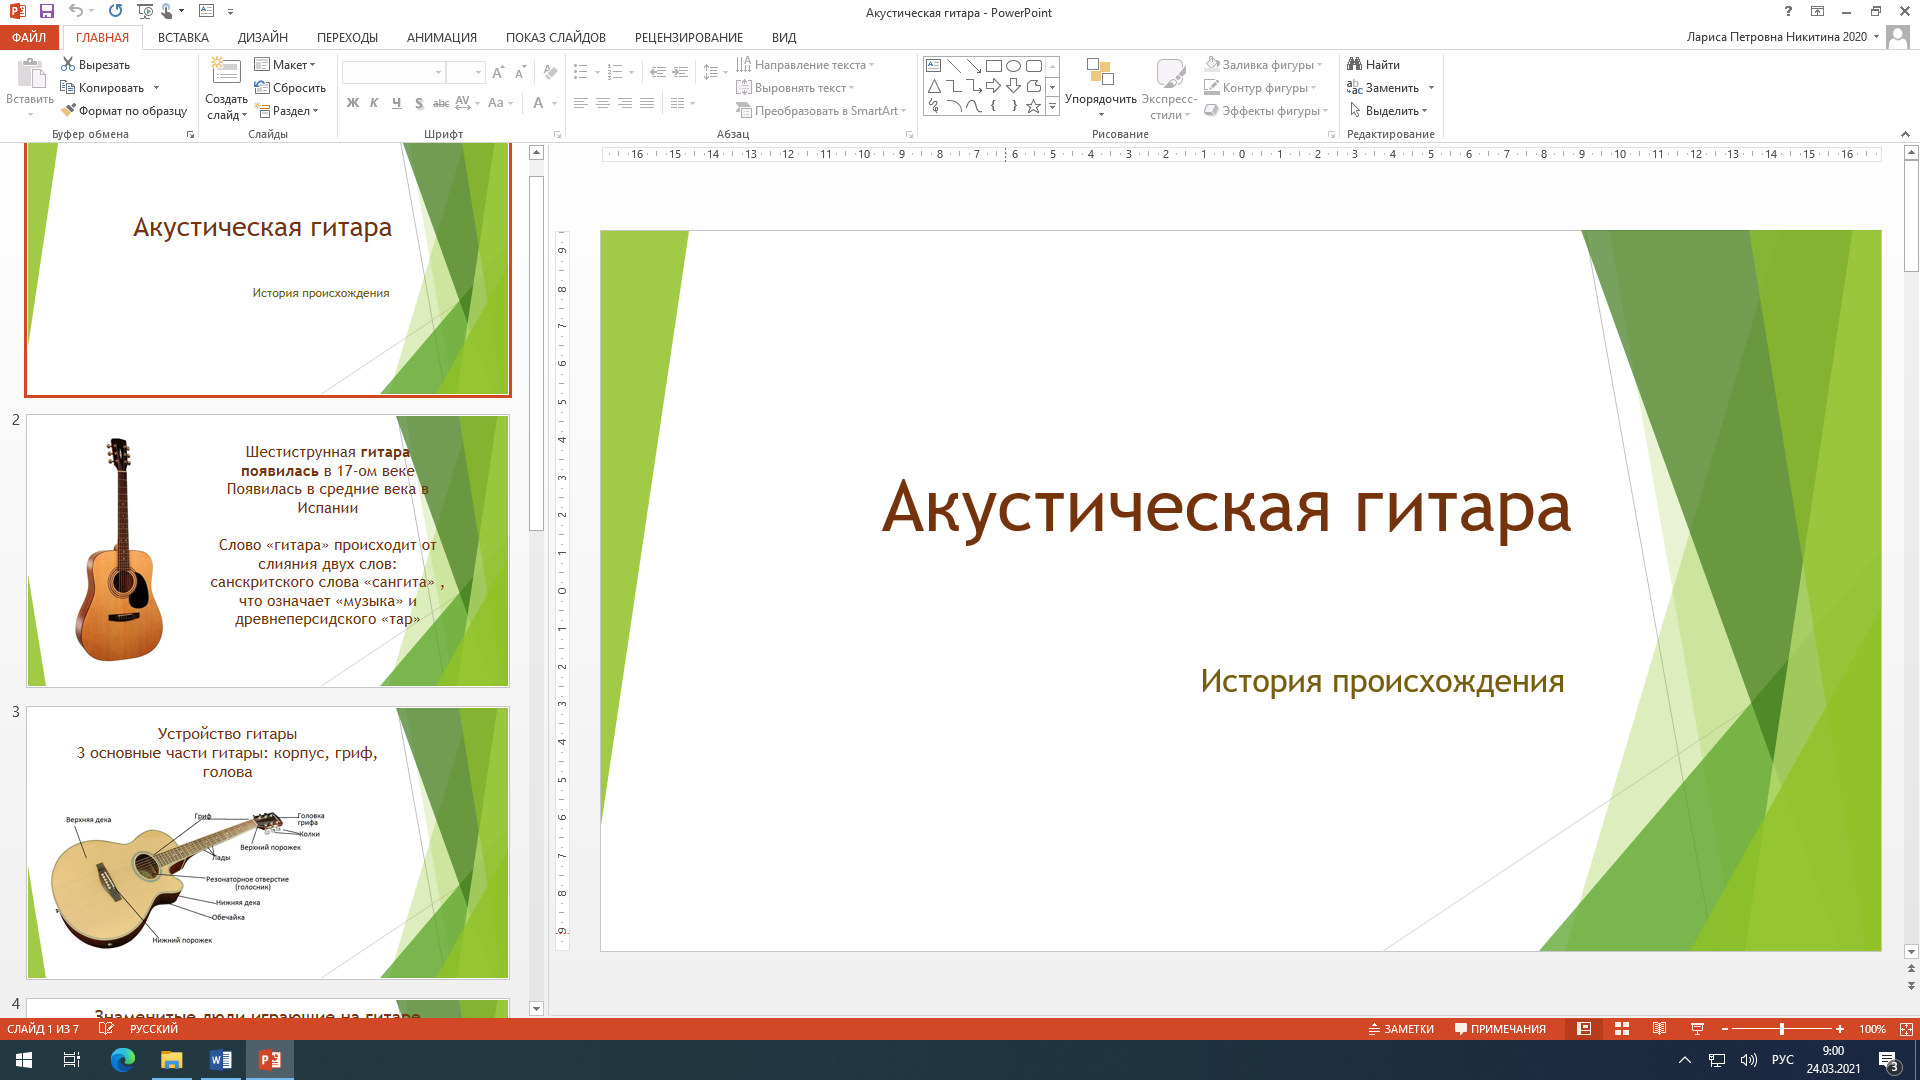Switch to the ДИЗАЙН (Design) tab

(263, 37)
